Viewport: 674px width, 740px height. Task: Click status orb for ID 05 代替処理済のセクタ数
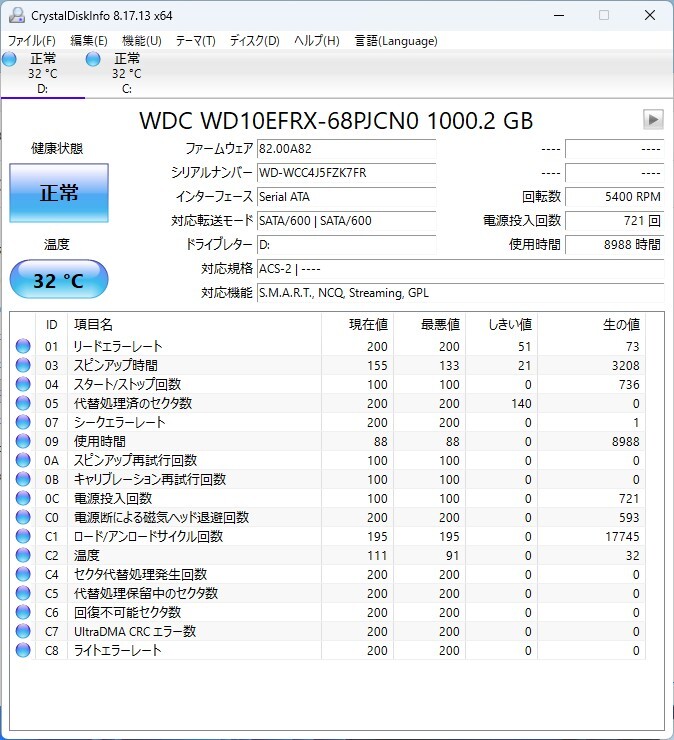(23, 403)
